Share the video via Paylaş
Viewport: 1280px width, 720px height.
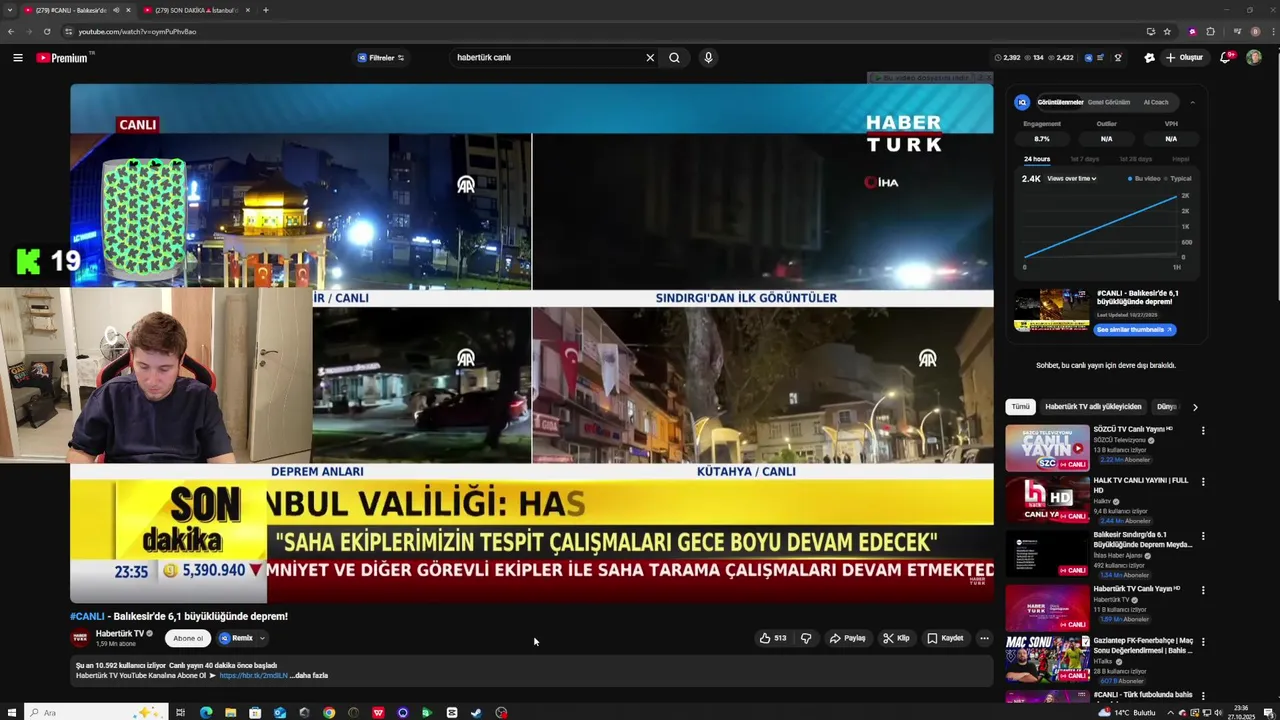click(847, 638)
